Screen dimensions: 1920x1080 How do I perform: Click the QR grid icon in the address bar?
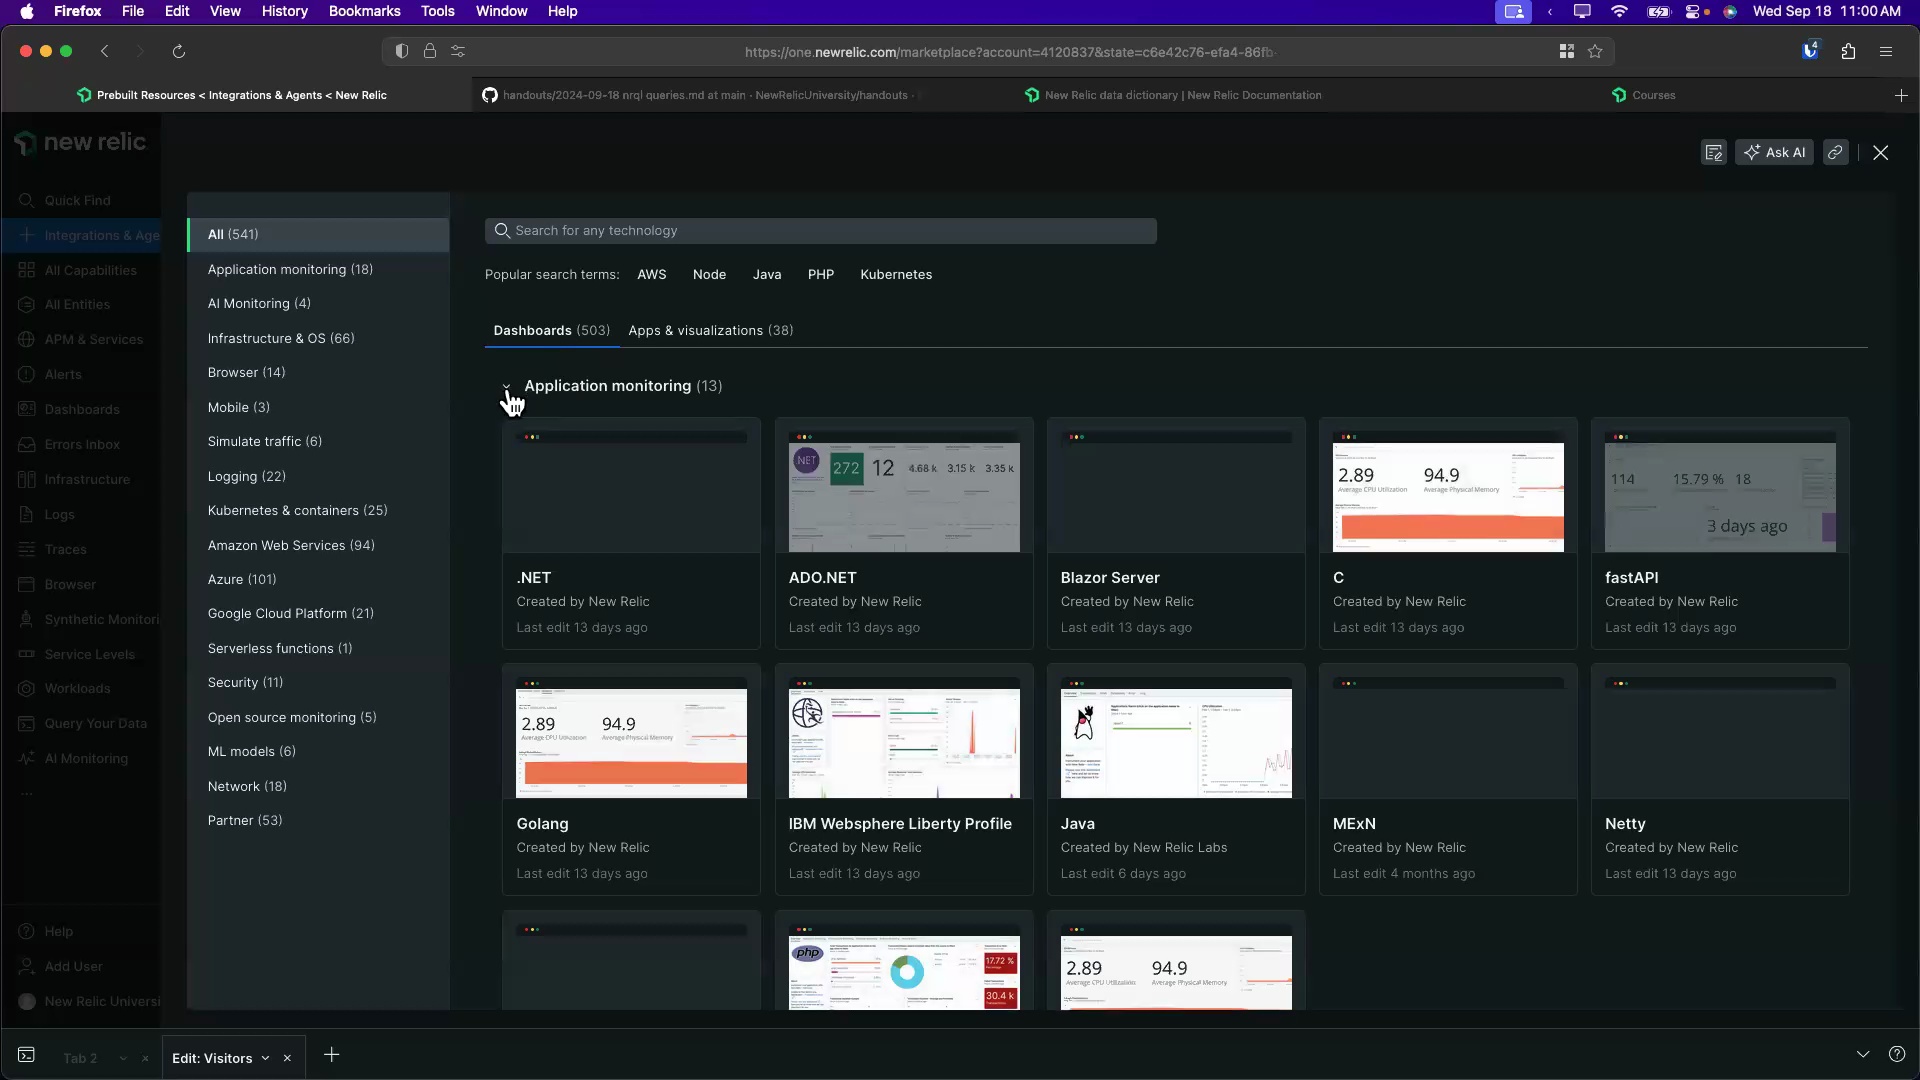coord(1567,52)
